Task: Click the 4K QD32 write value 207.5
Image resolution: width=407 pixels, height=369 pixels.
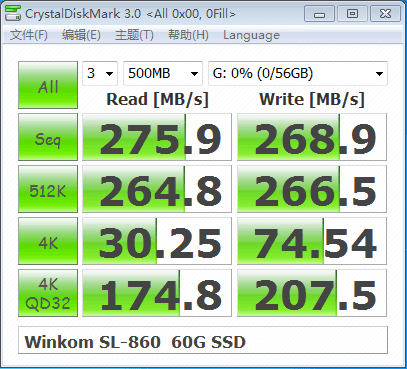Action: [312, 293]
